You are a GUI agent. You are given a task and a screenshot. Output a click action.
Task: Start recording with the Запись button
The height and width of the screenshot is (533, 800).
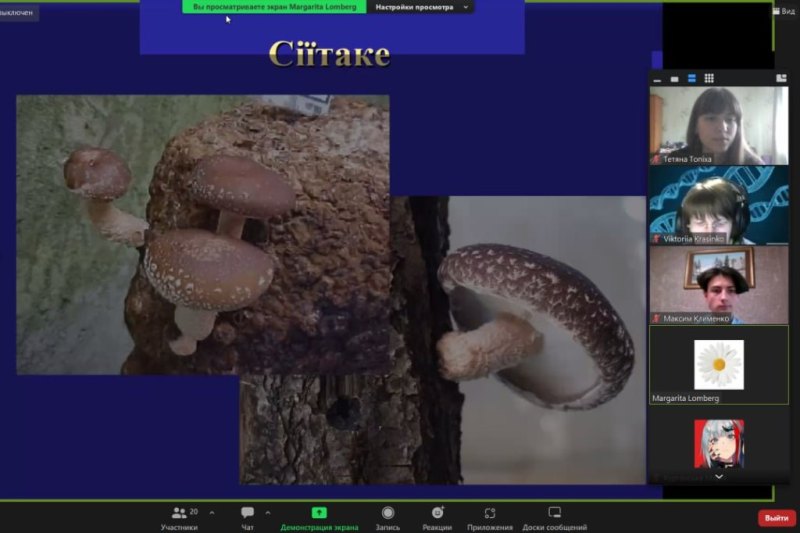coord(387,517)
